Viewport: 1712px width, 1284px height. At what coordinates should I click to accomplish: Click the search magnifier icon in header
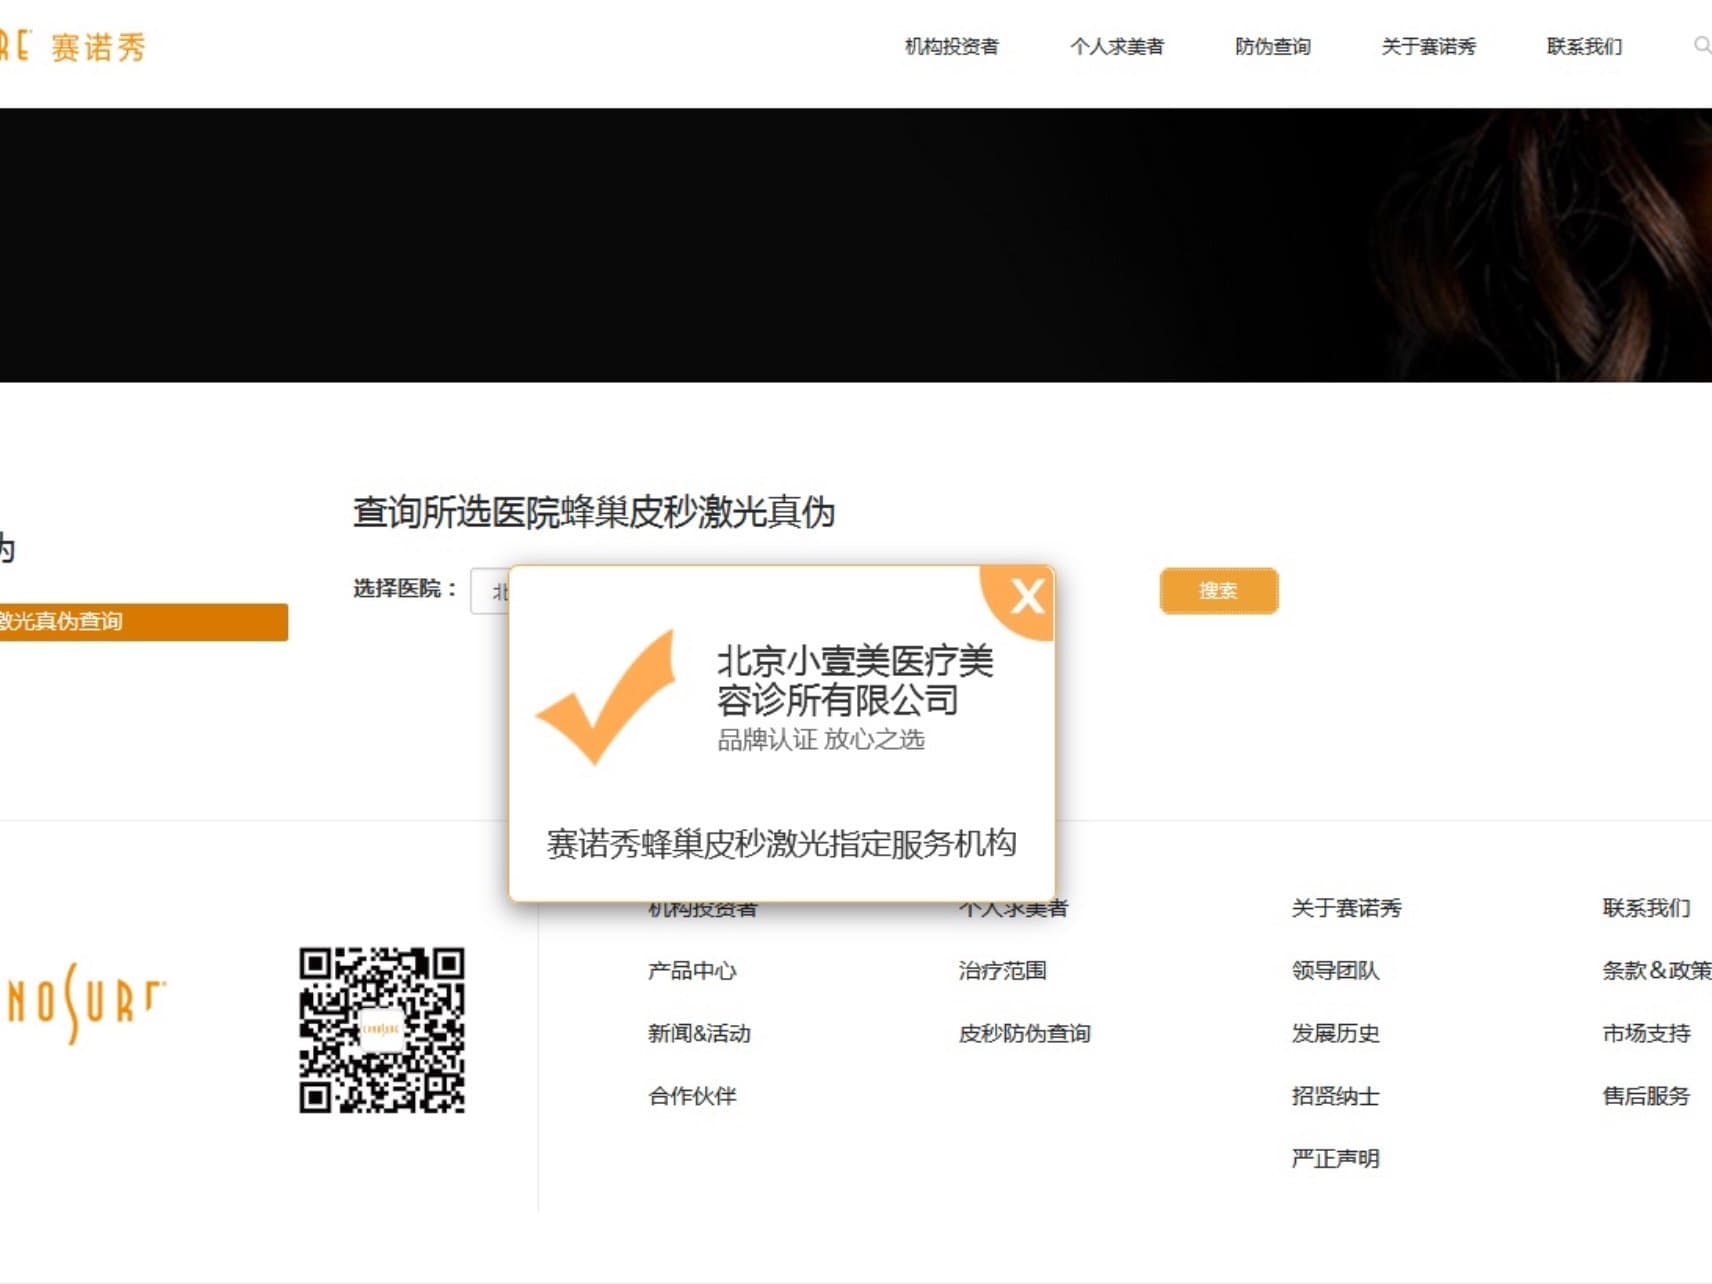click(1701, 46)
